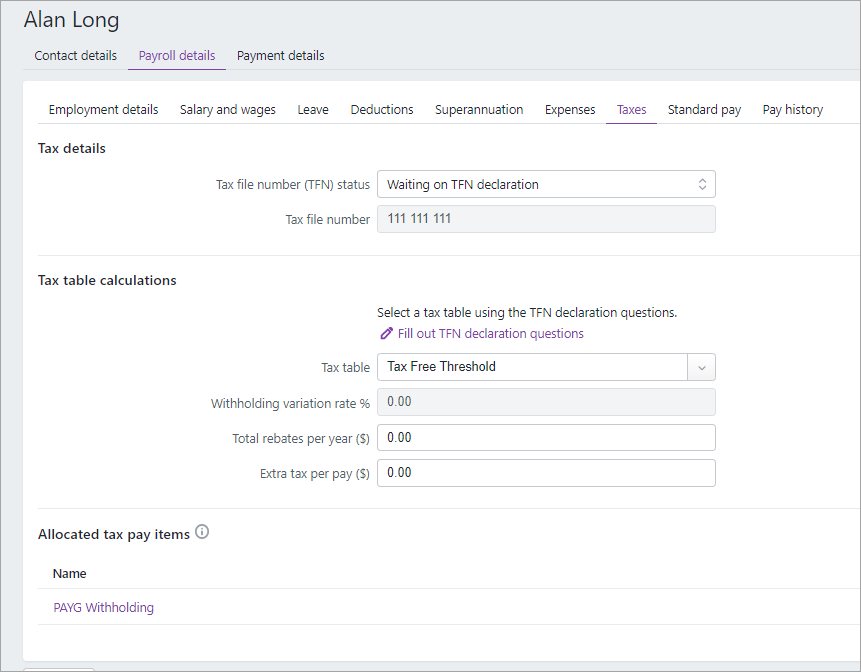The image size is (861, 672).
Task: Switch to the Payment details tab
Action: pos(280,55)
